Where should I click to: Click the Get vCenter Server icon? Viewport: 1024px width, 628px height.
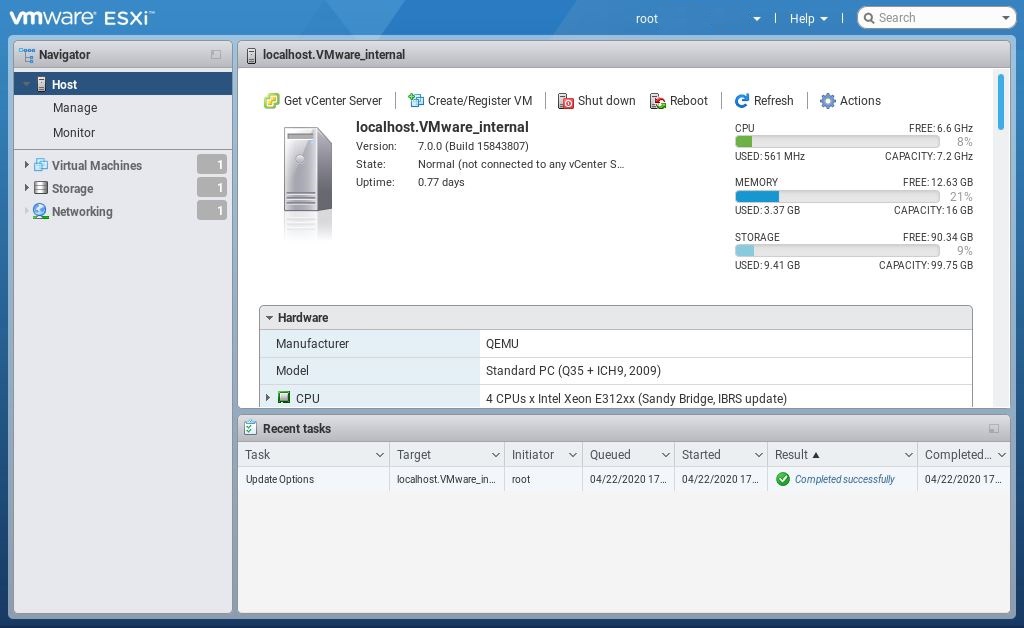pos(271,101)
